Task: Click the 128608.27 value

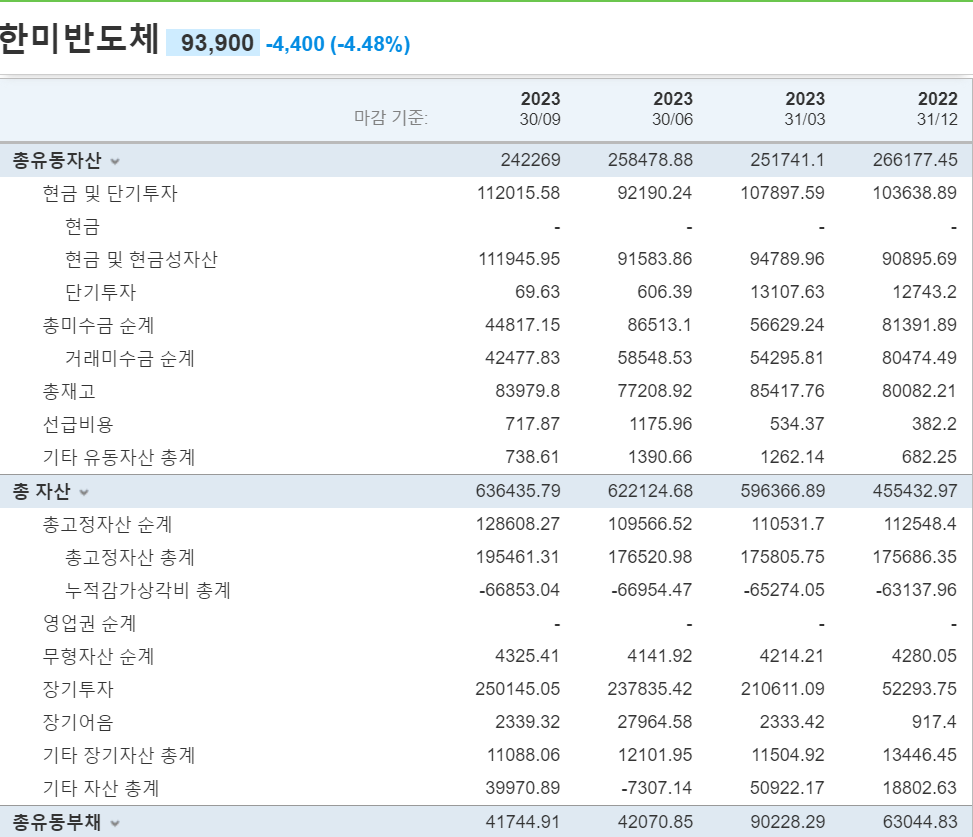Action: (x=518, y=524)
